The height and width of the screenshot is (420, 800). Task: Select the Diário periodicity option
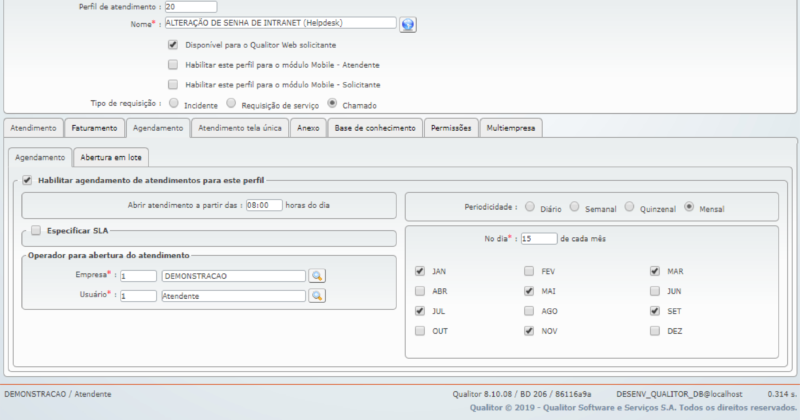pos(530,208)
